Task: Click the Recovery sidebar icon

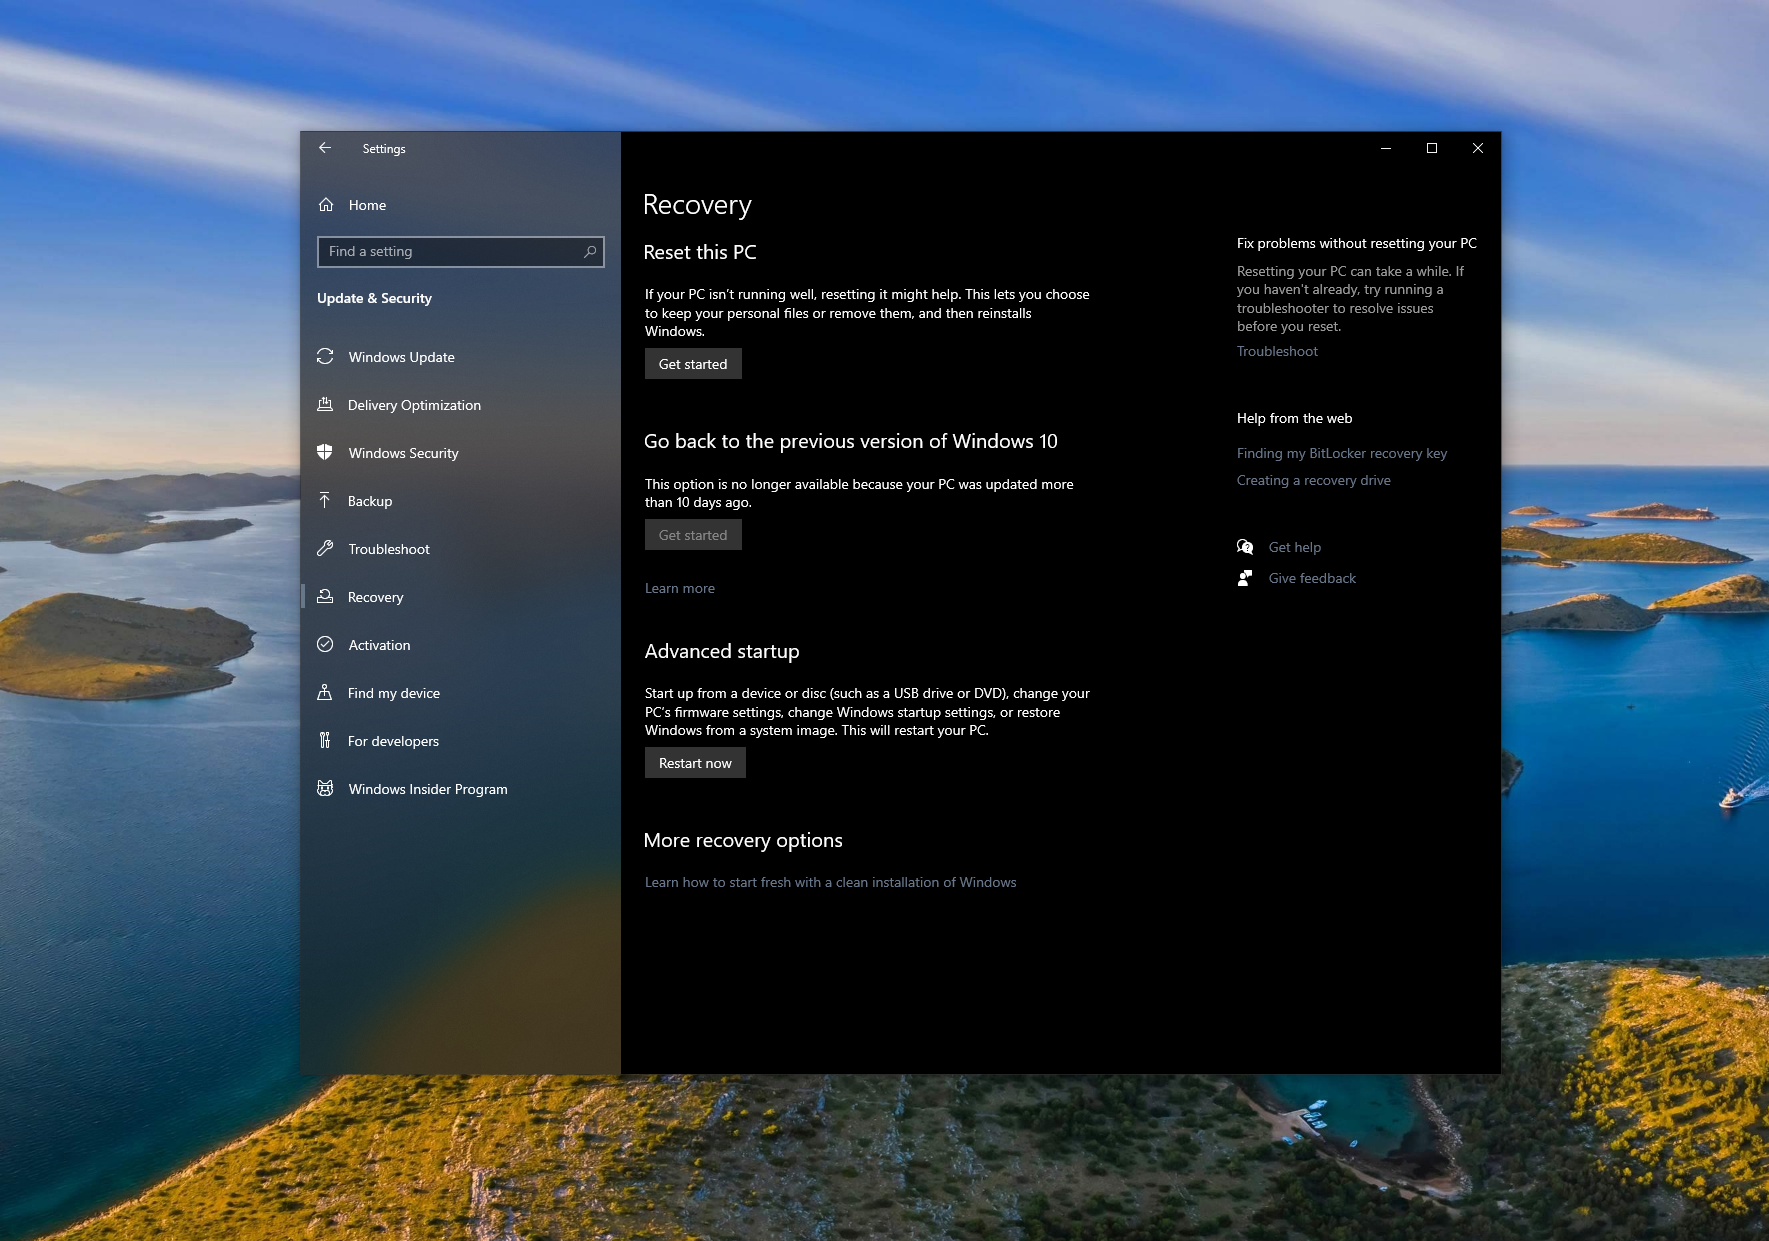Action: tap(325, 596)
